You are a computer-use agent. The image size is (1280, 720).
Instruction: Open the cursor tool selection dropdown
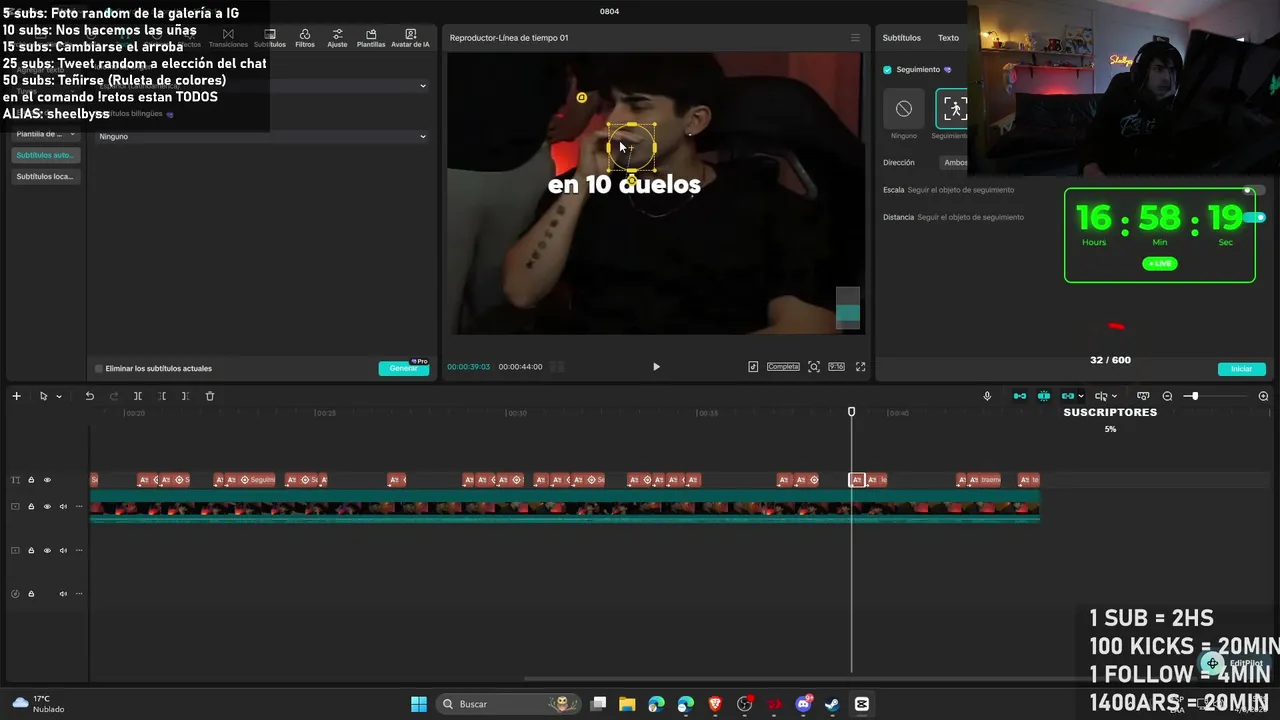(59, 397)
